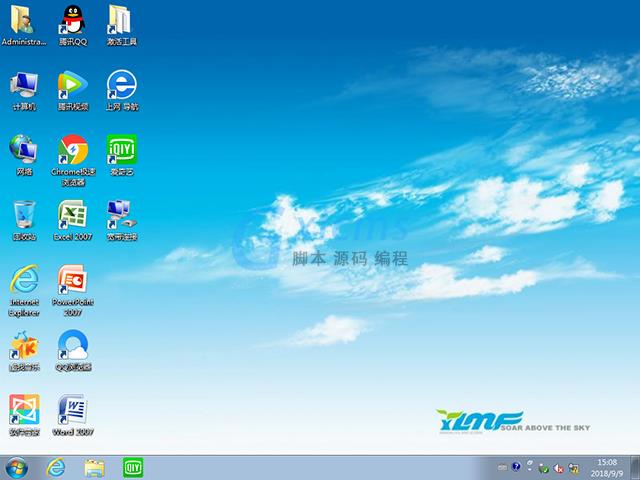Select the 腾讯视频 desktop shortcut
The image size is (640, 480).
(73, 91)
